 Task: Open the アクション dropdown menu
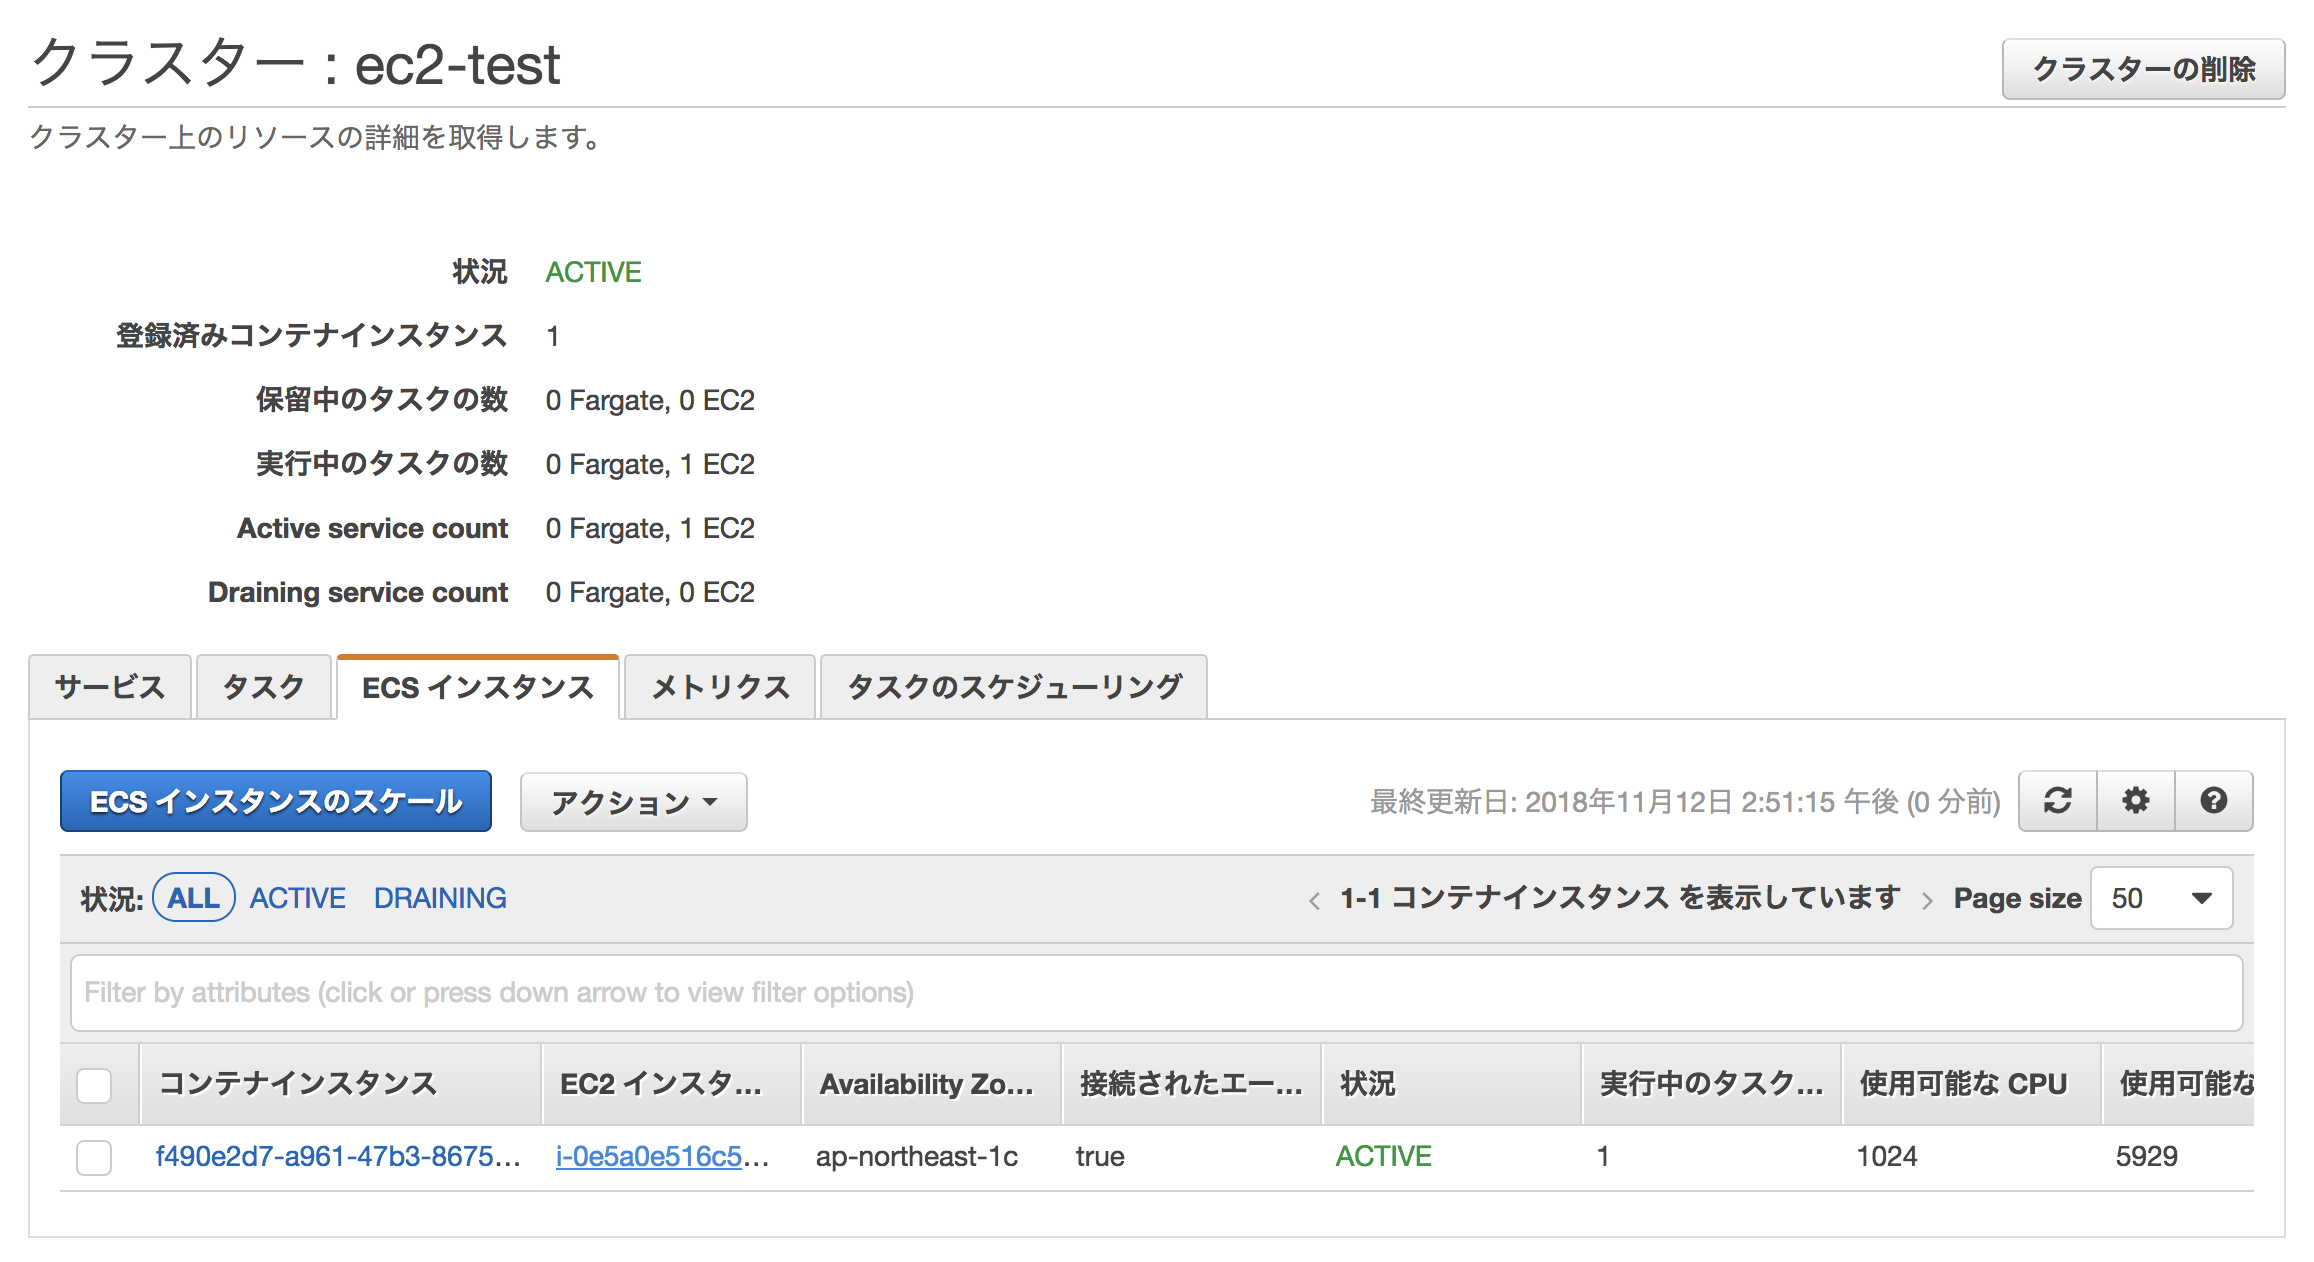633,802
